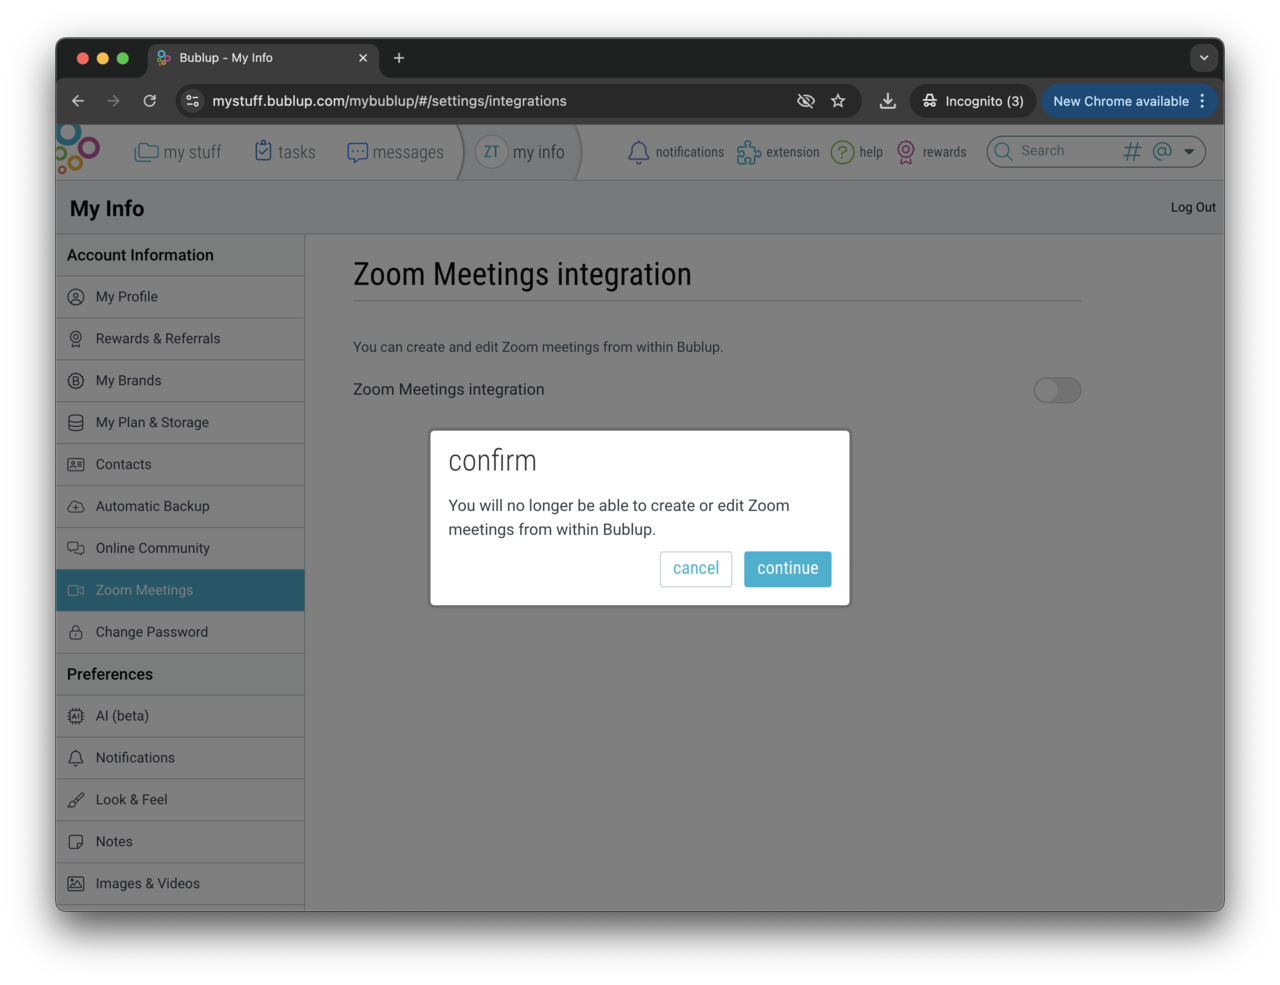Open the messages tab
Image resolution: width=1280 pixels, height=985 pixels.
(x=395, y=152)
